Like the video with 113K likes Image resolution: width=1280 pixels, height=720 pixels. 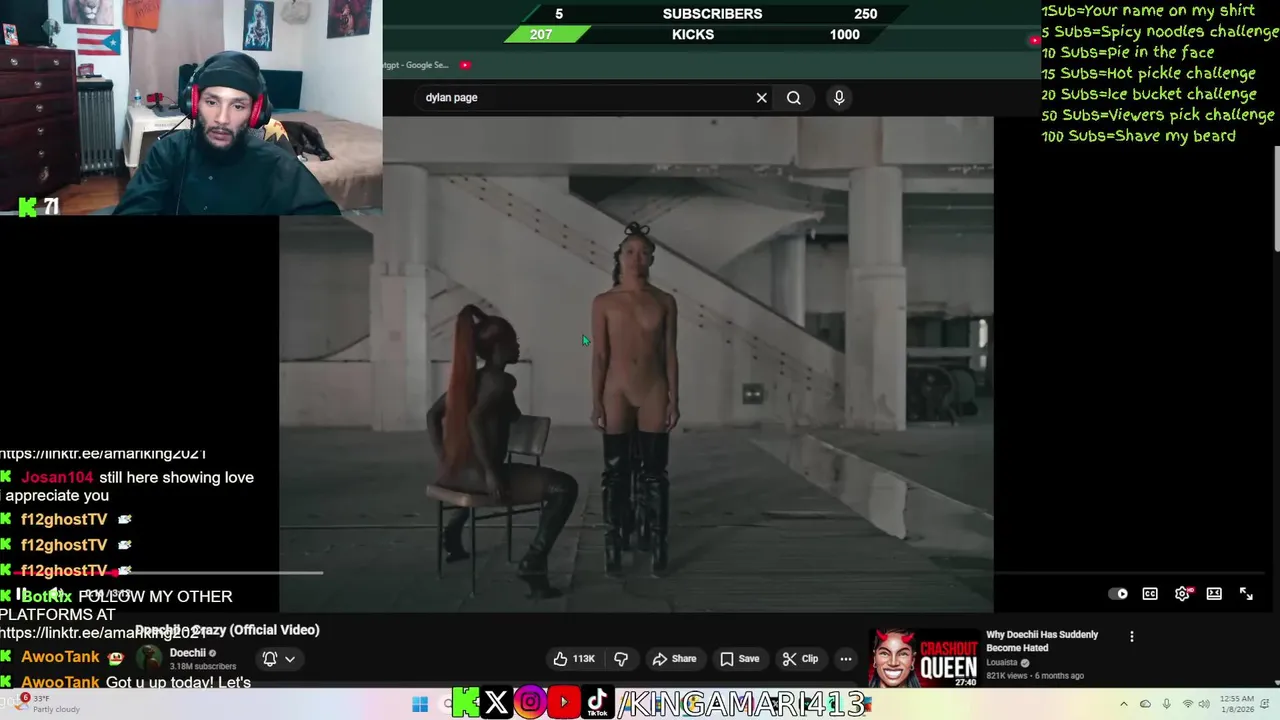pos(573,659)
